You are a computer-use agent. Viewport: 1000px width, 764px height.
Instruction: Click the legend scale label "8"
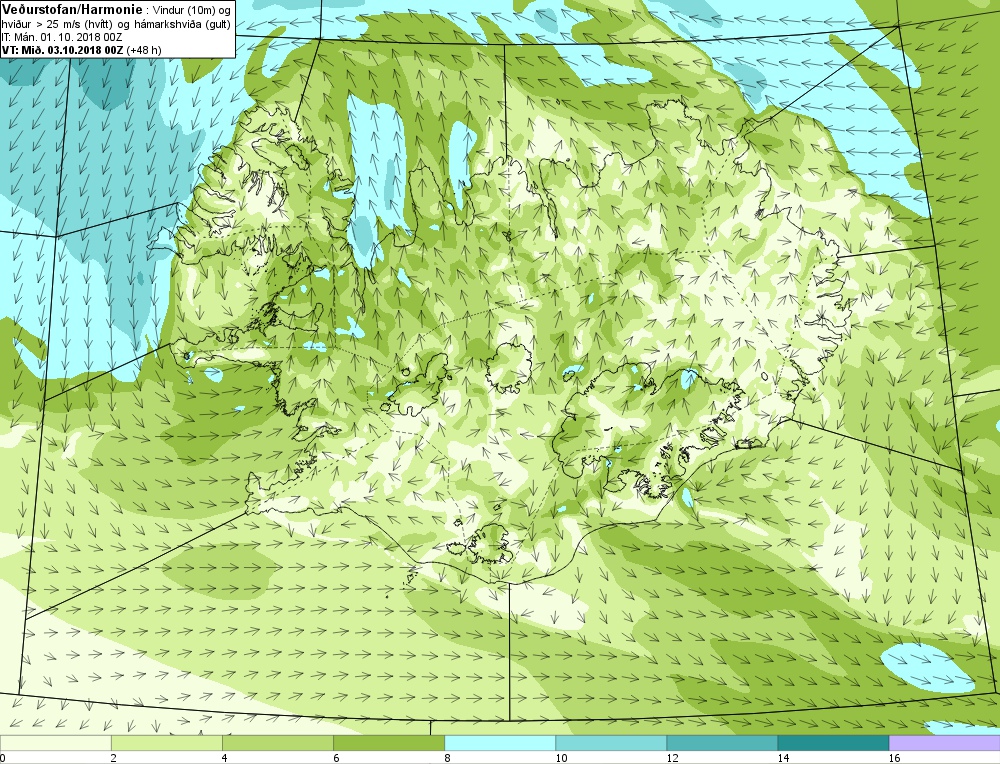click(x=447, y=758)
